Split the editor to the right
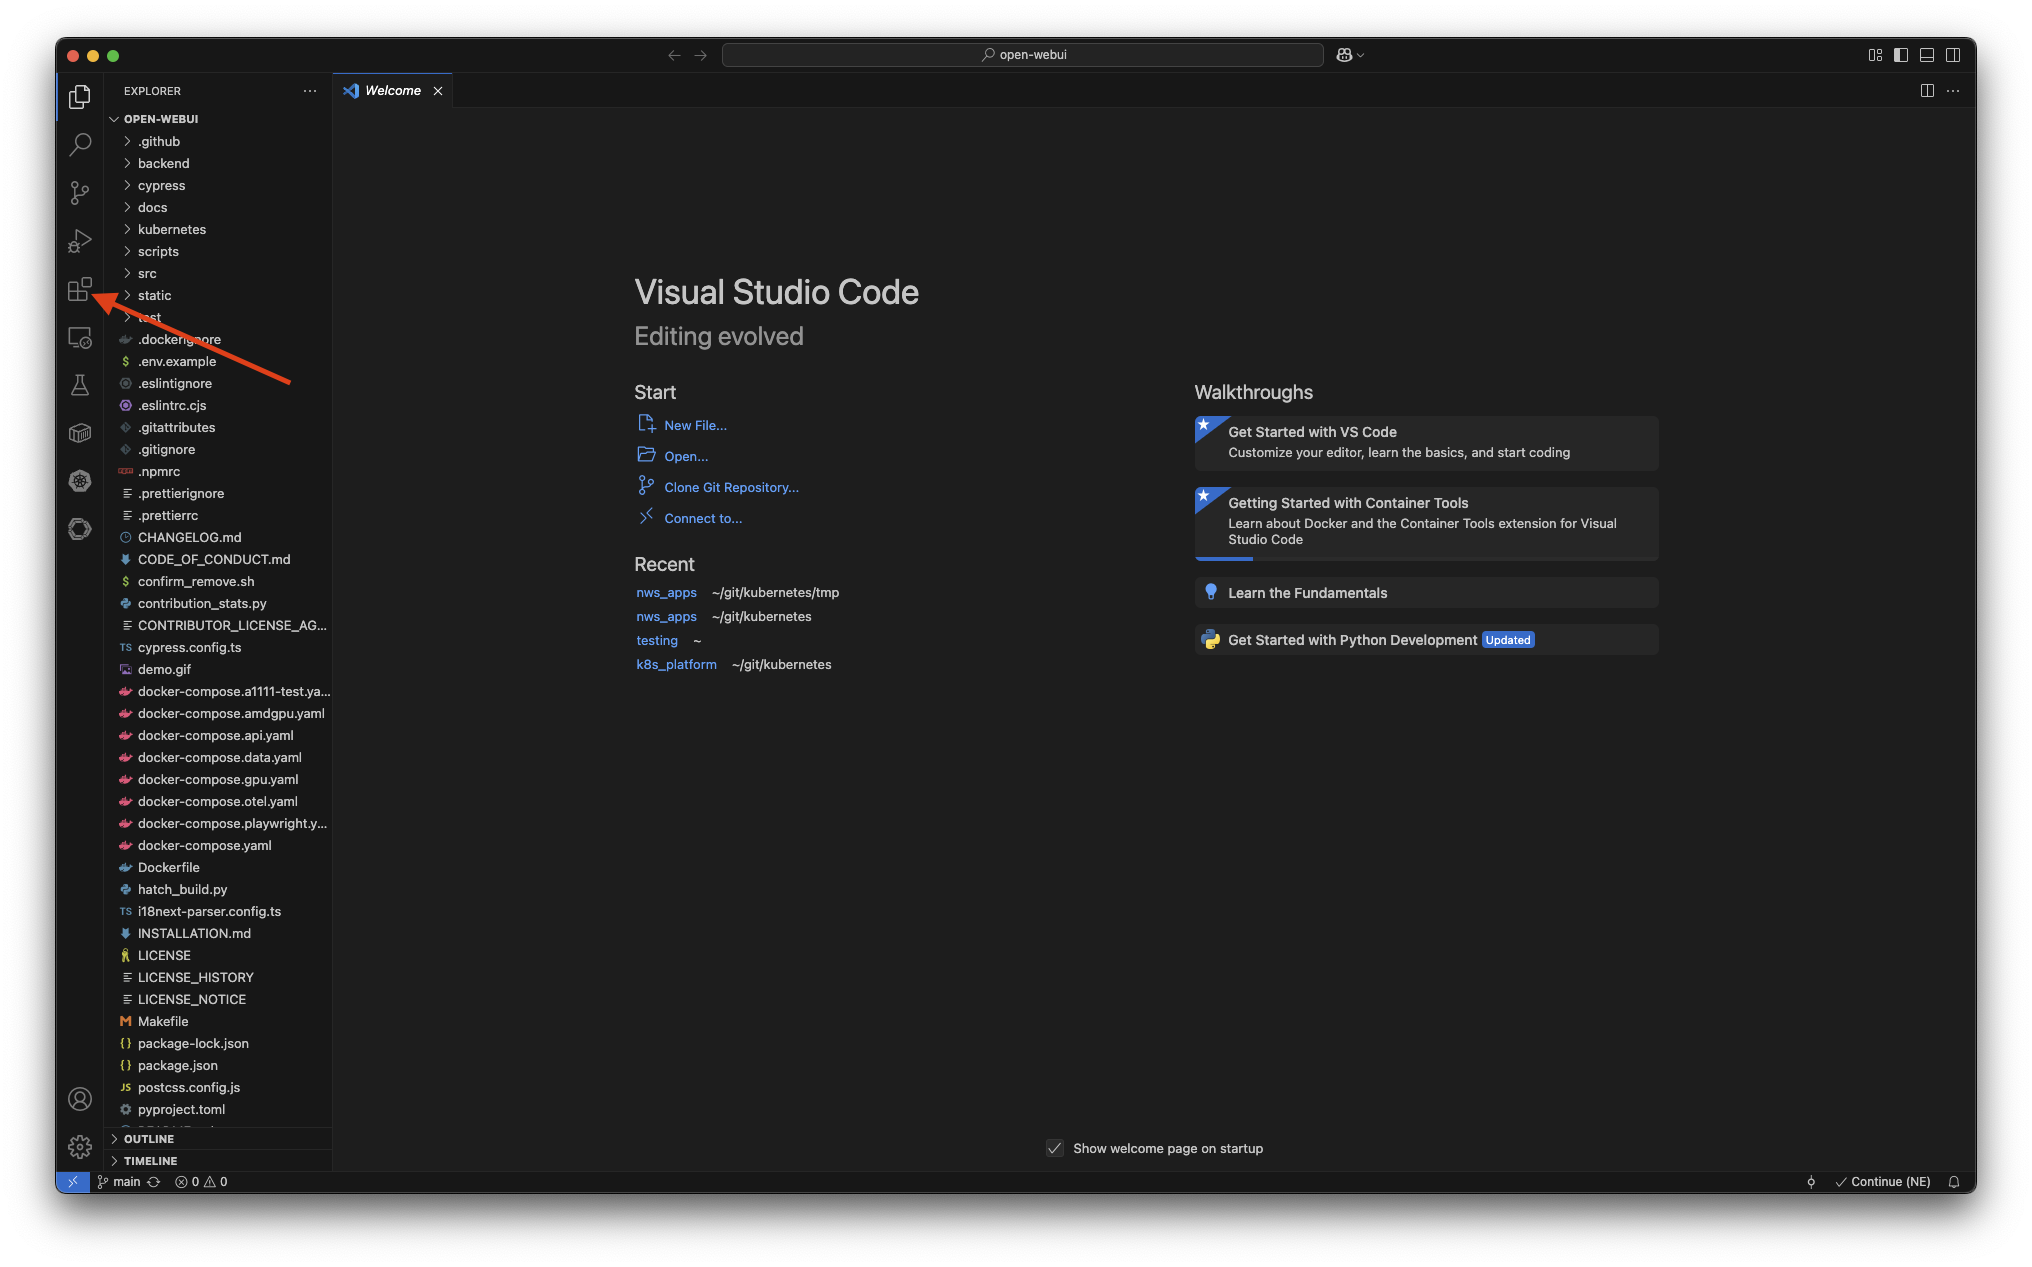 click(1927, 91)
